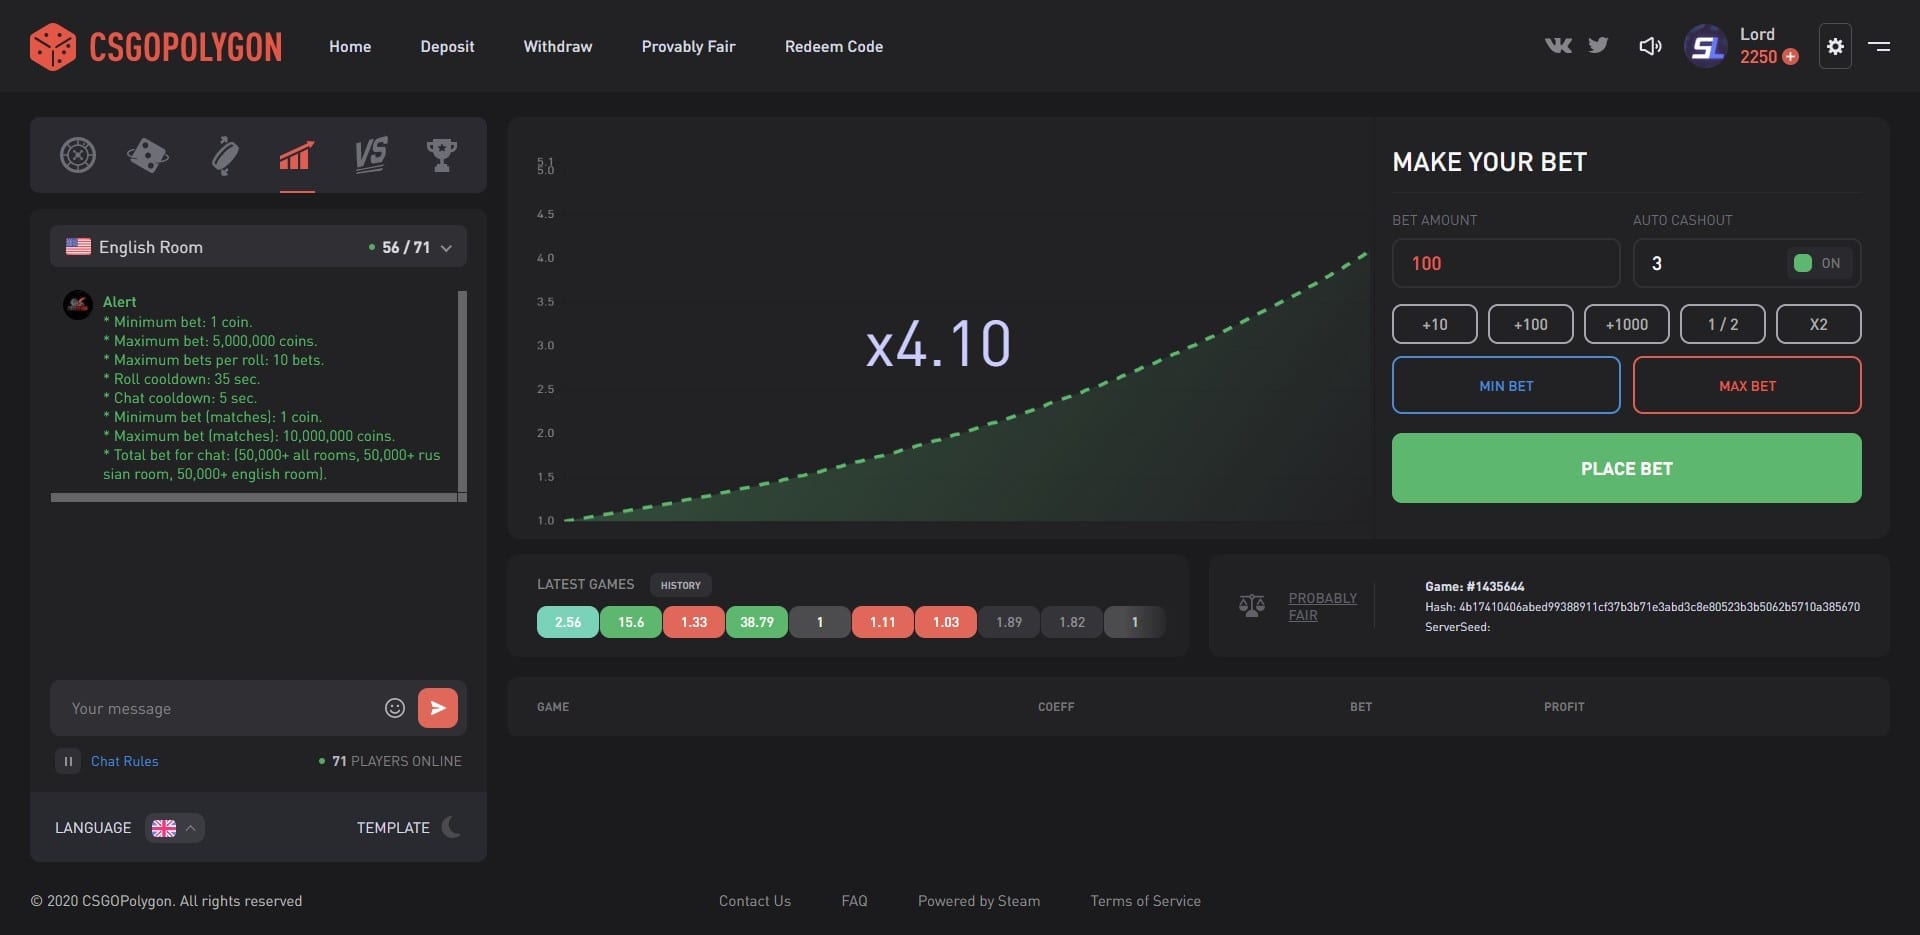The image size is (1920, 935).
Task: Open the Redeem Code menu item
Action: pyautogui.click(x=834, y=46)
